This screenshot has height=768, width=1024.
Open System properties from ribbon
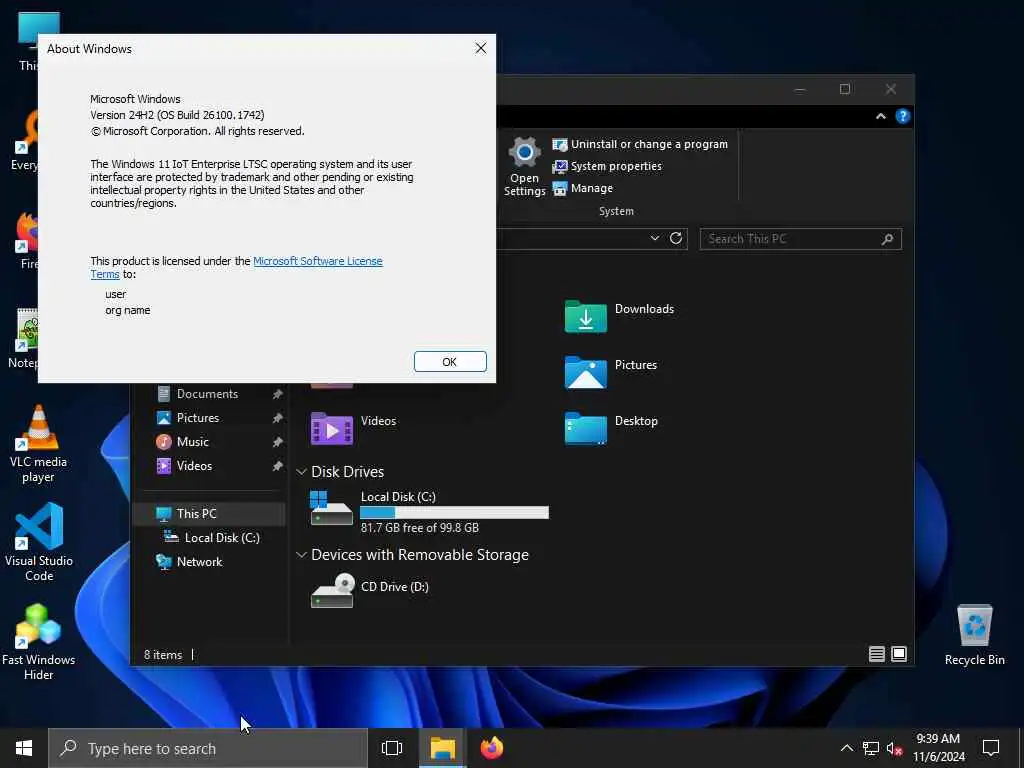[607, 167]
